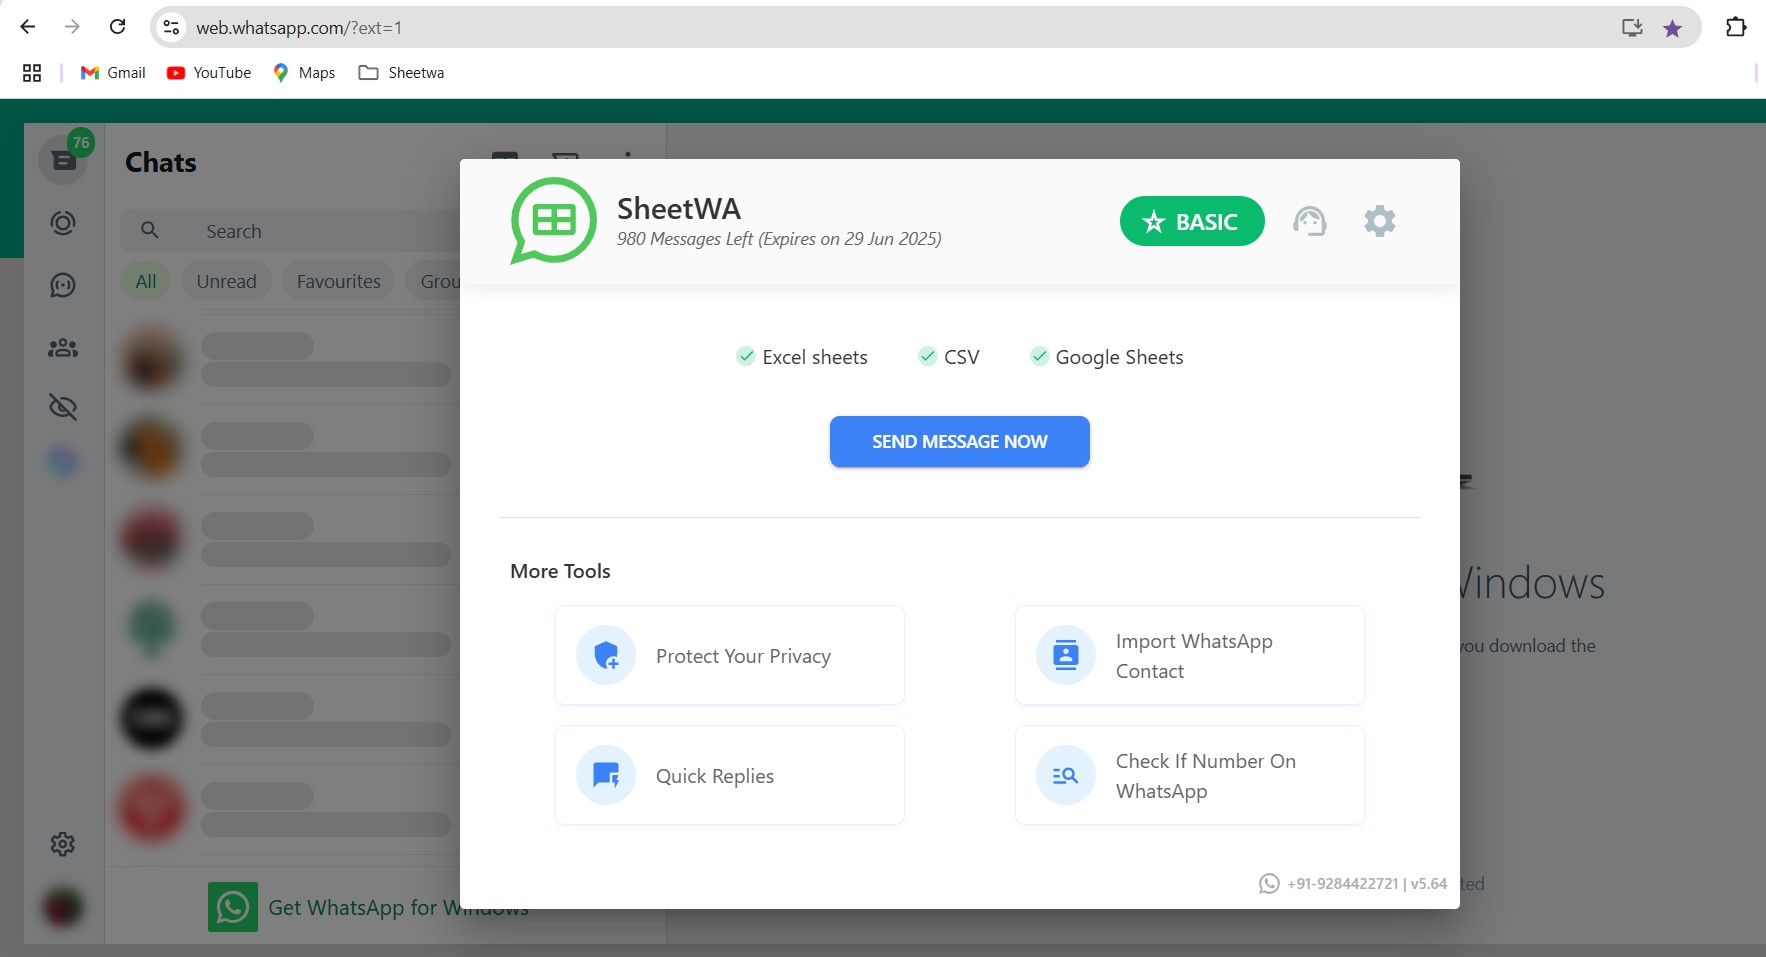Open Import WhatsApp Contact tool
The height and width of the screenshot is (957, 1766).
[1190, 656]
